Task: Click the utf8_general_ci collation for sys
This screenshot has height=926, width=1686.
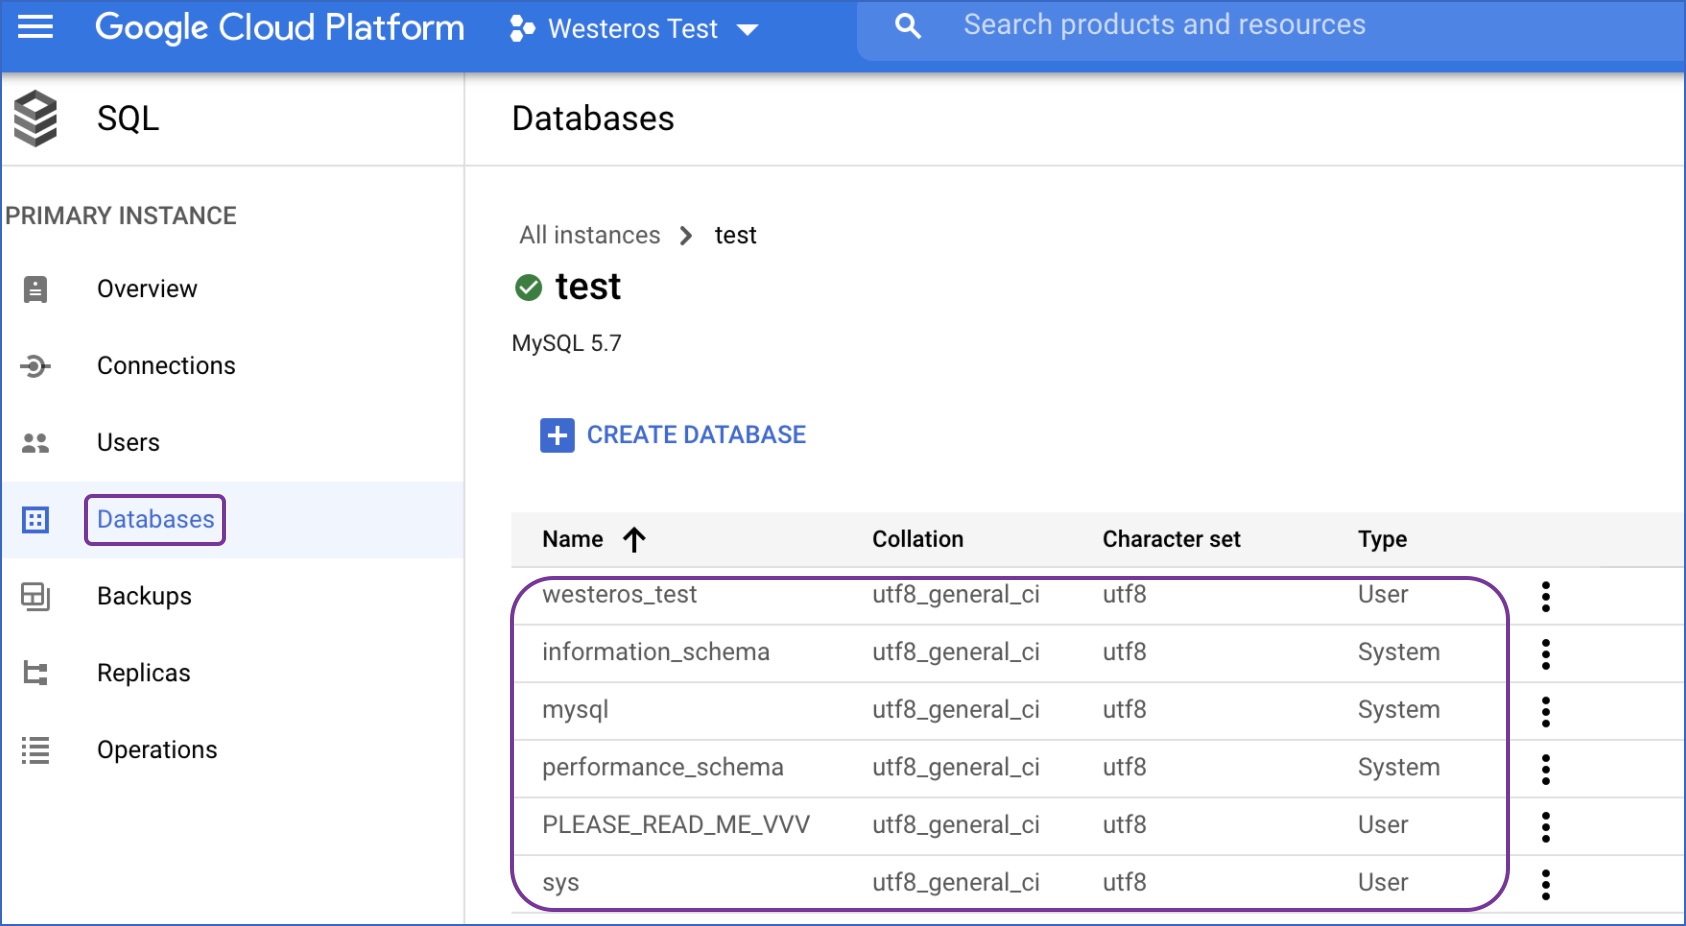Action: [956, 883]
